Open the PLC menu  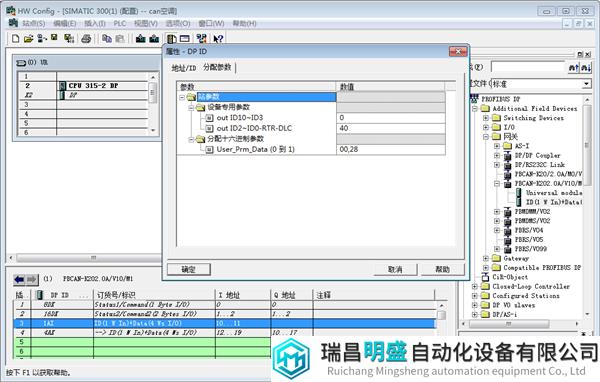tap(120, 23)
